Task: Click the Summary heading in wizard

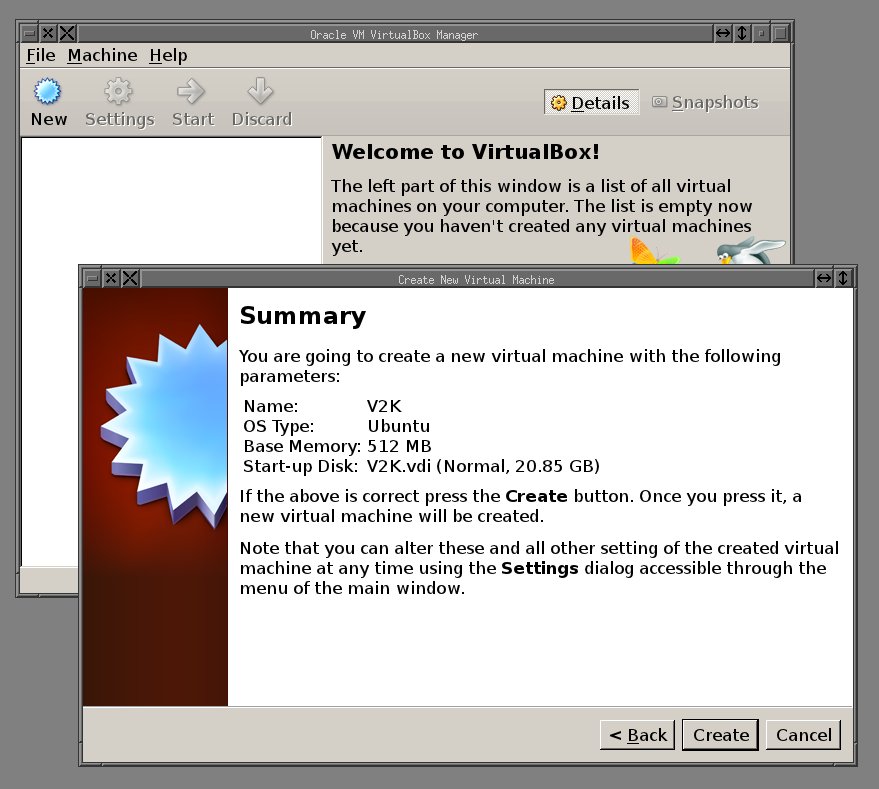Action: 303,316
